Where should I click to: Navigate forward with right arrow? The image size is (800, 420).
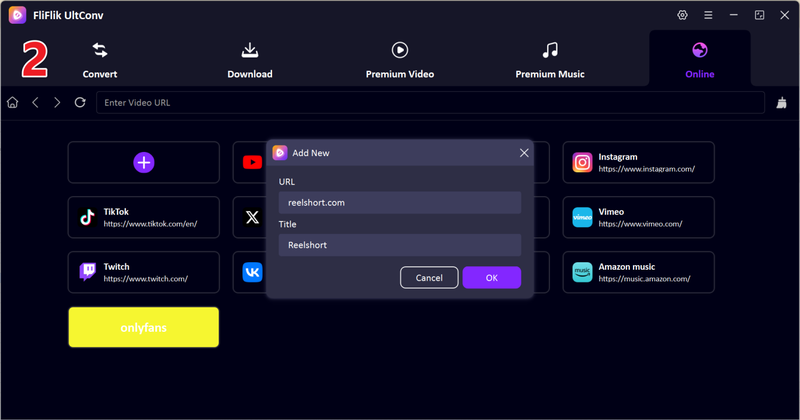coord(57,102)
